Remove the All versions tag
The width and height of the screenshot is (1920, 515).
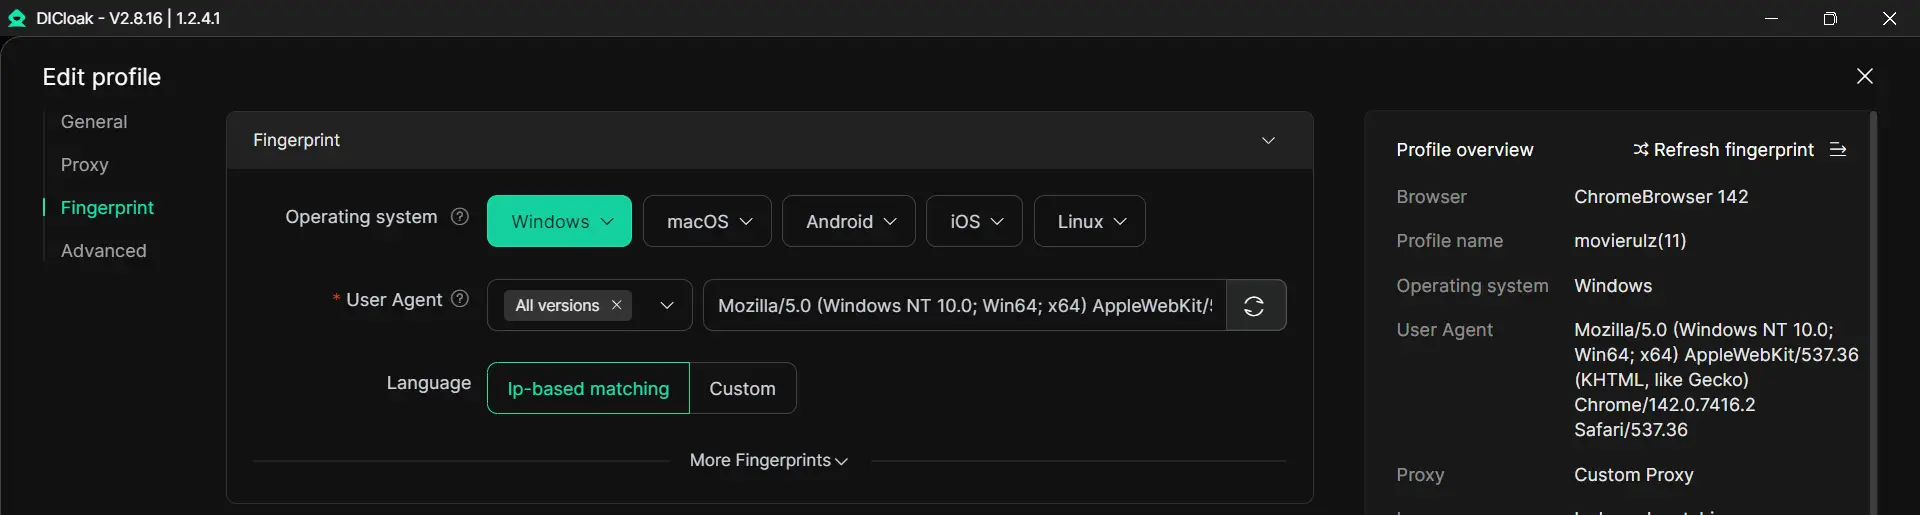point(617,306)
